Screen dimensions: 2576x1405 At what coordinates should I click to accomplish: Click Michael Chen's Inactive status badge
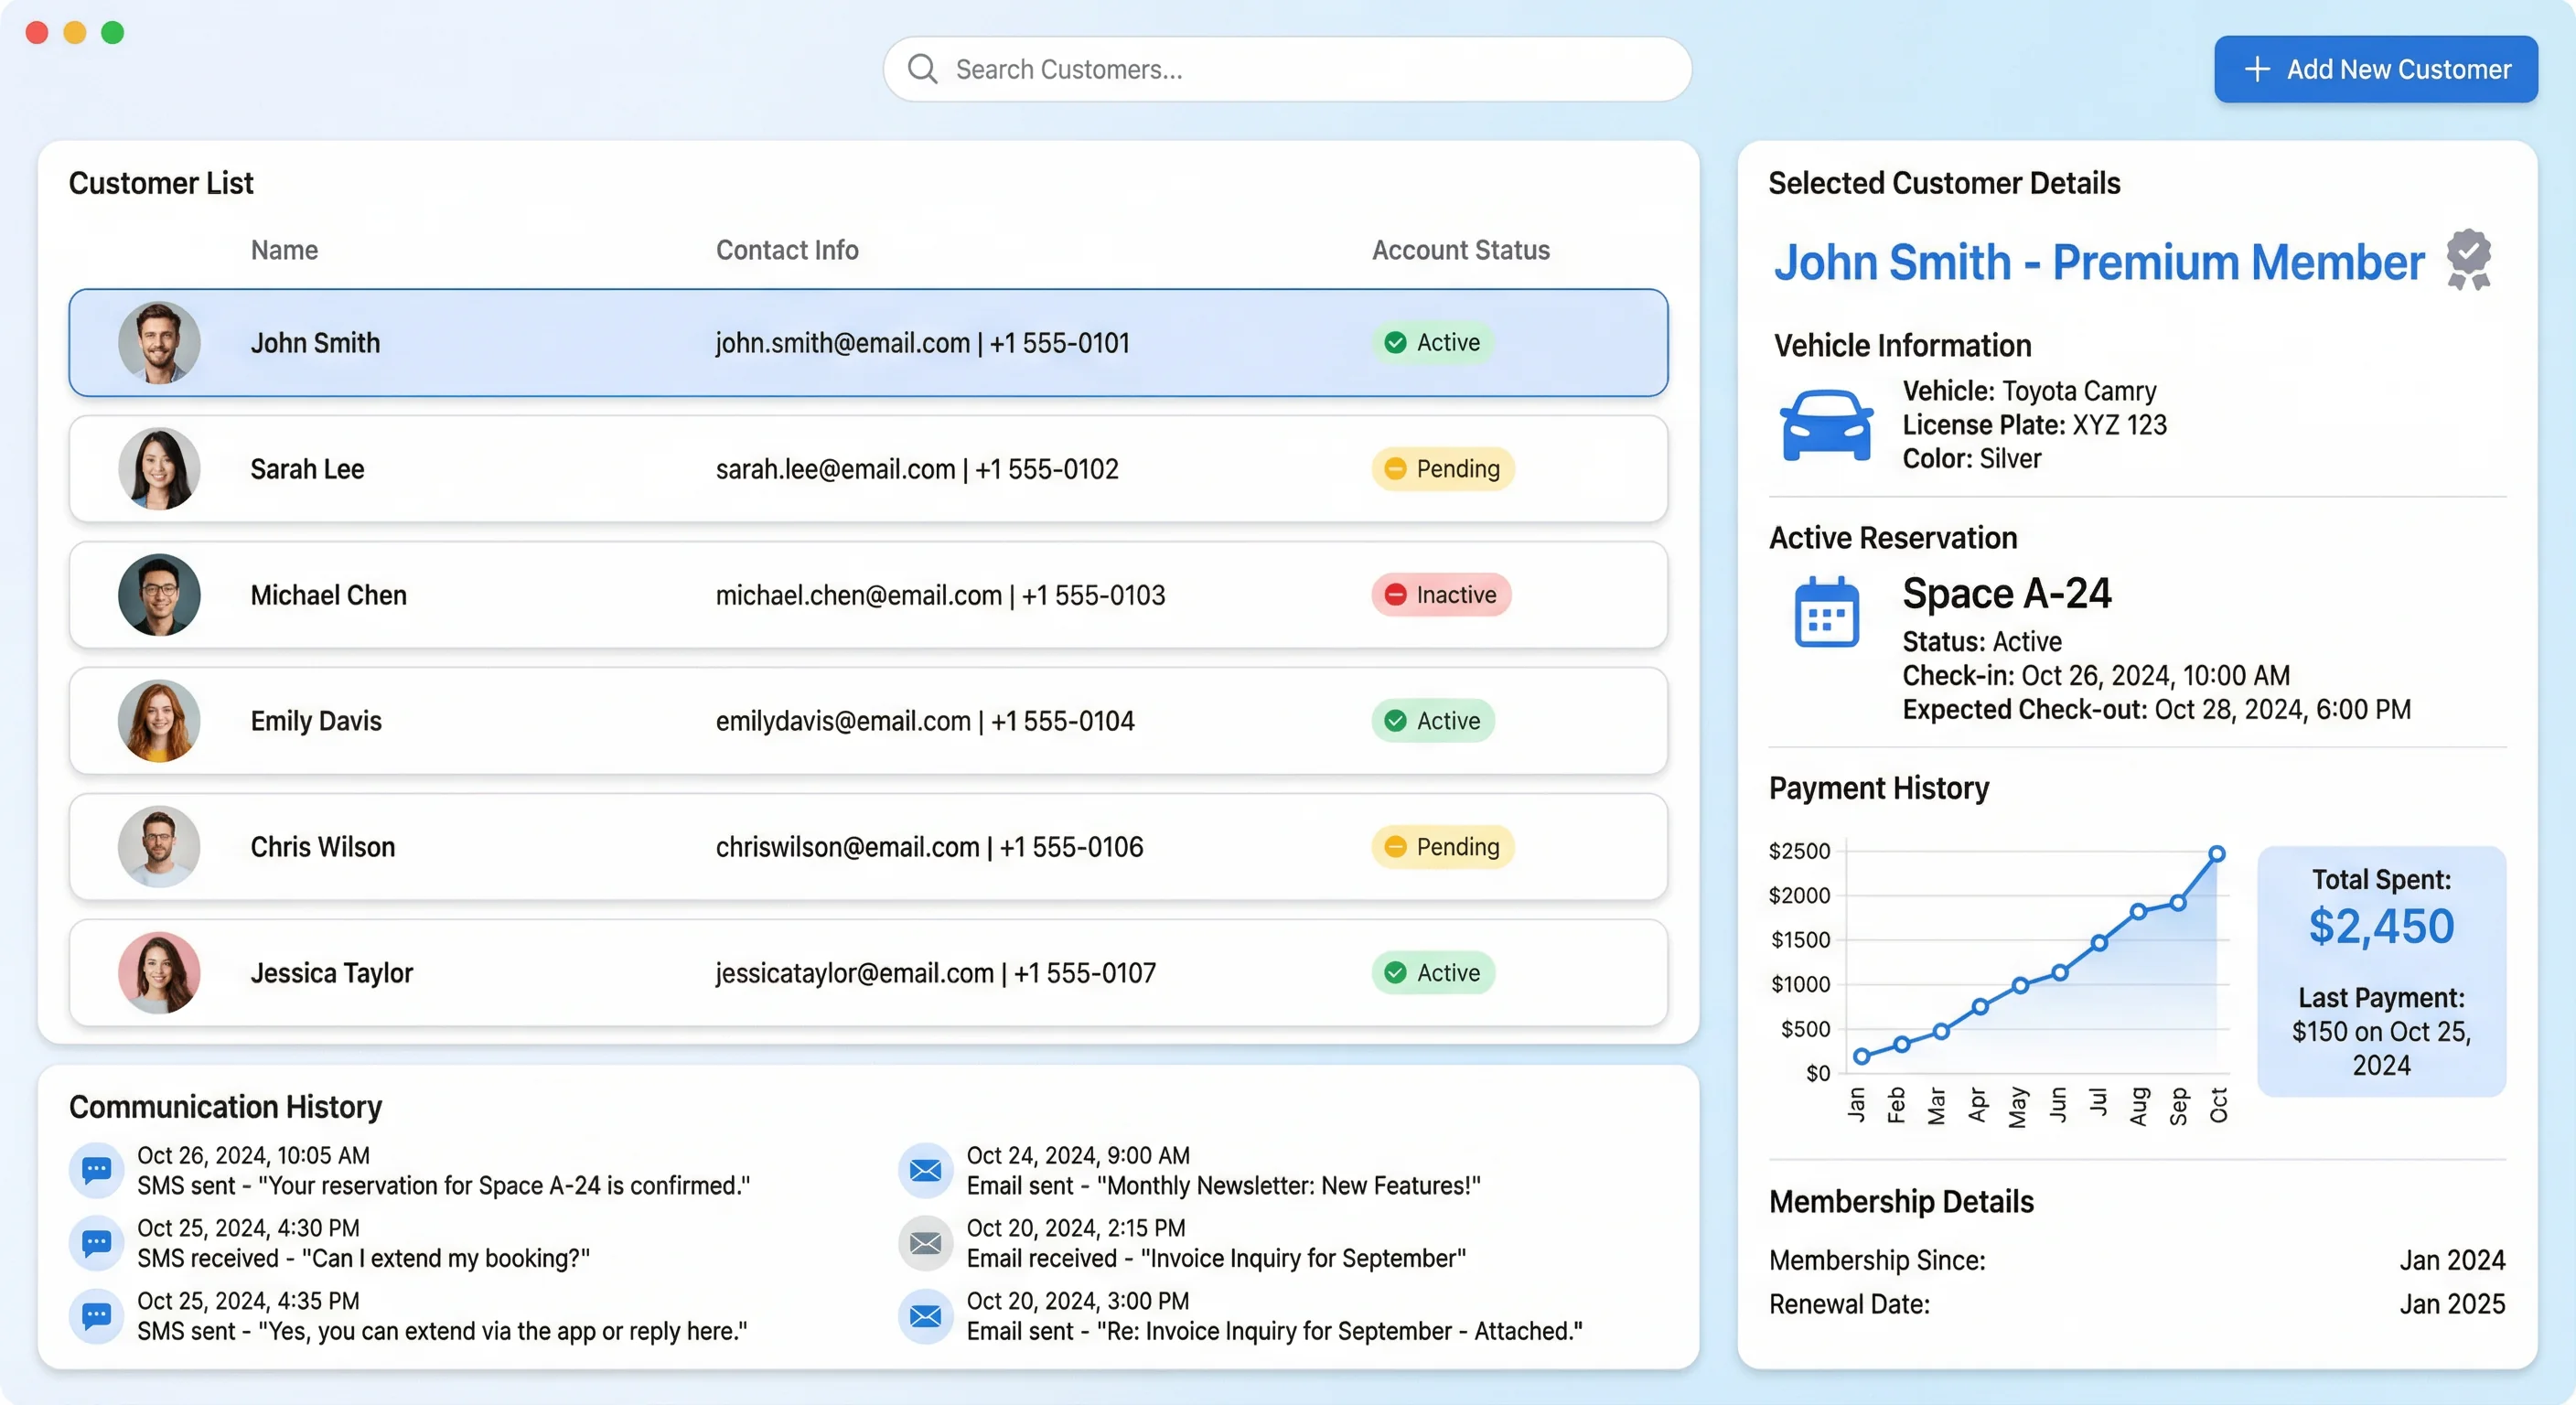point(1440,595)
